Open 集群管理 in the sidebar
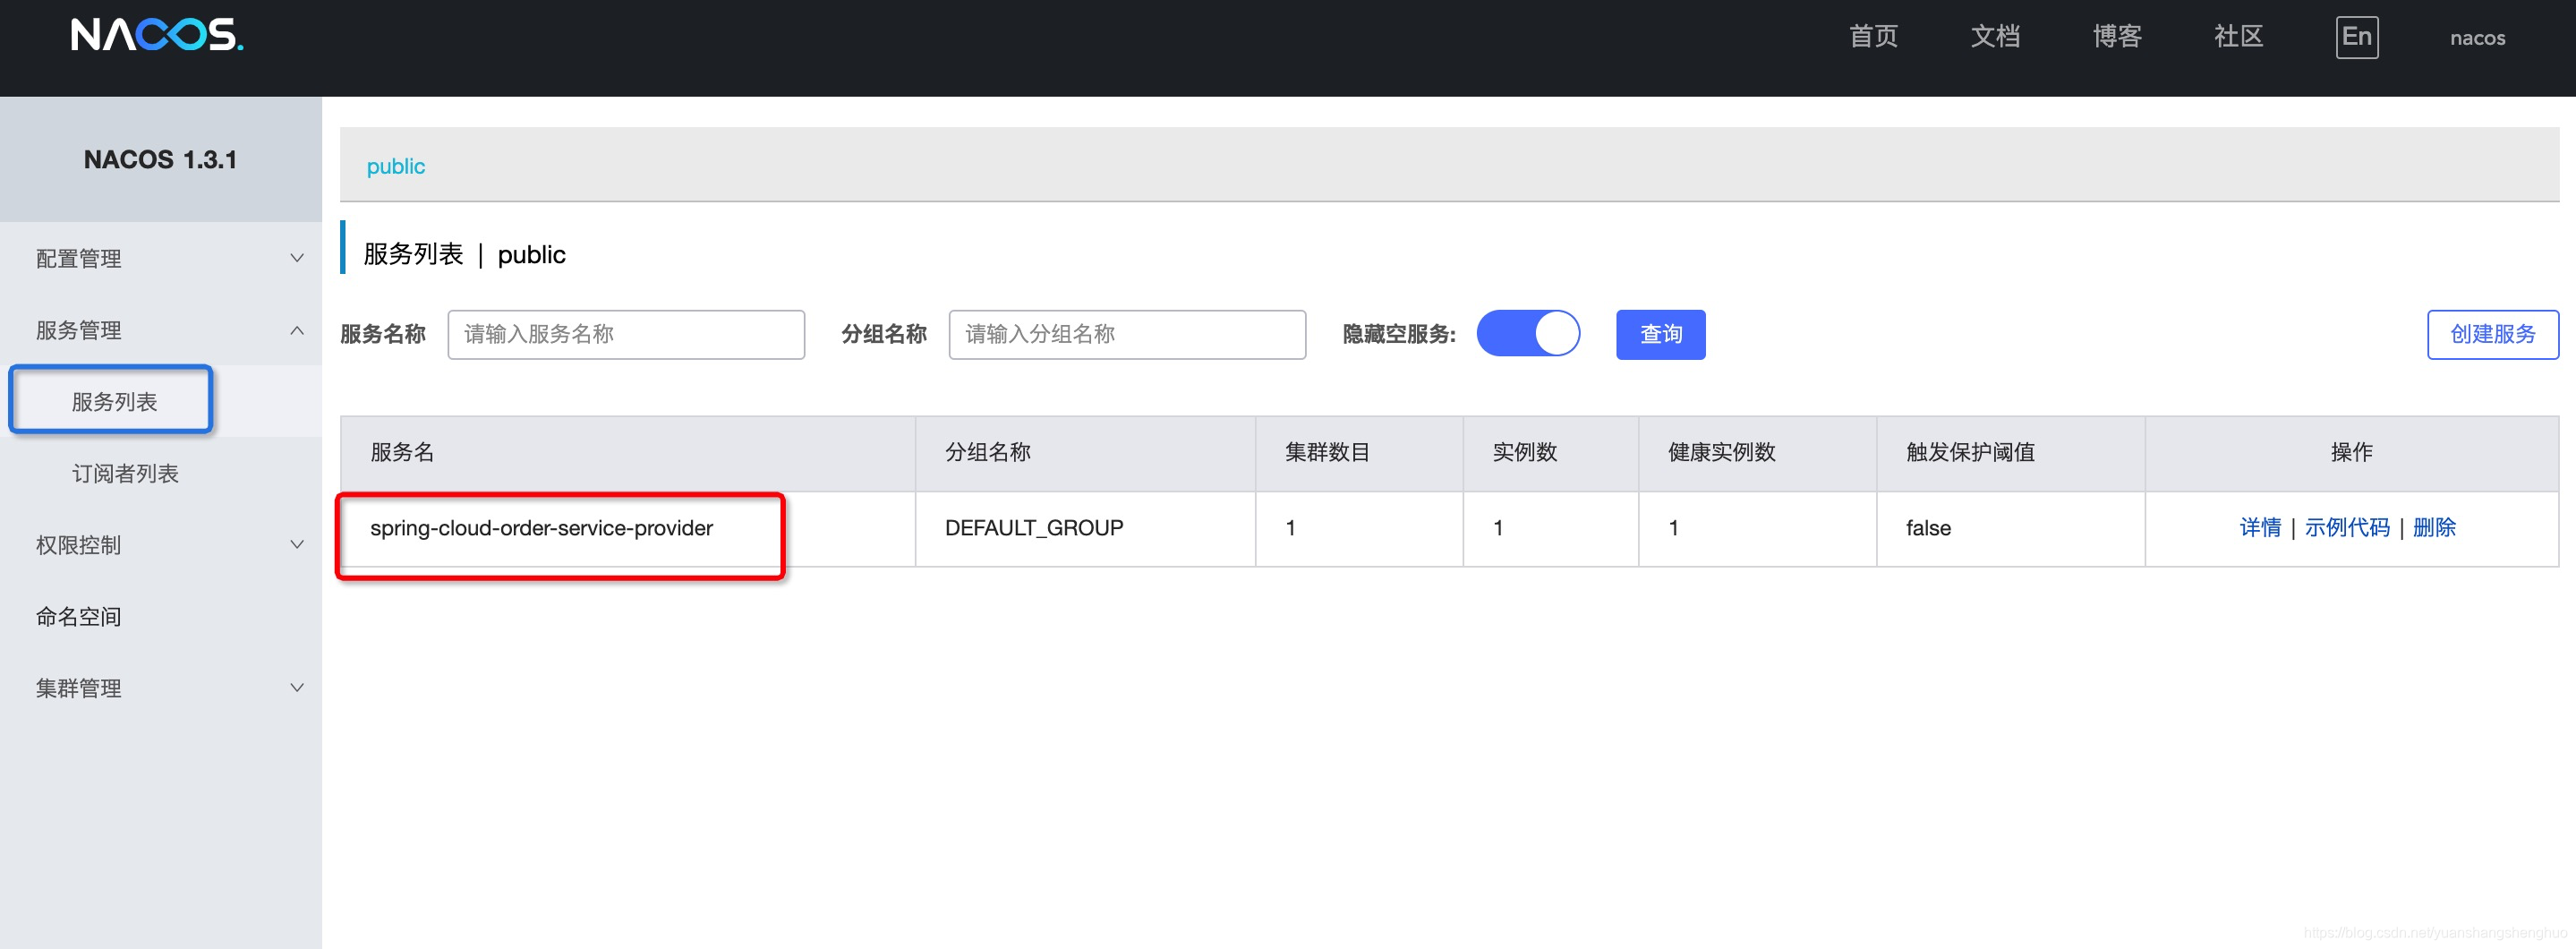 [x=78, y=688]
